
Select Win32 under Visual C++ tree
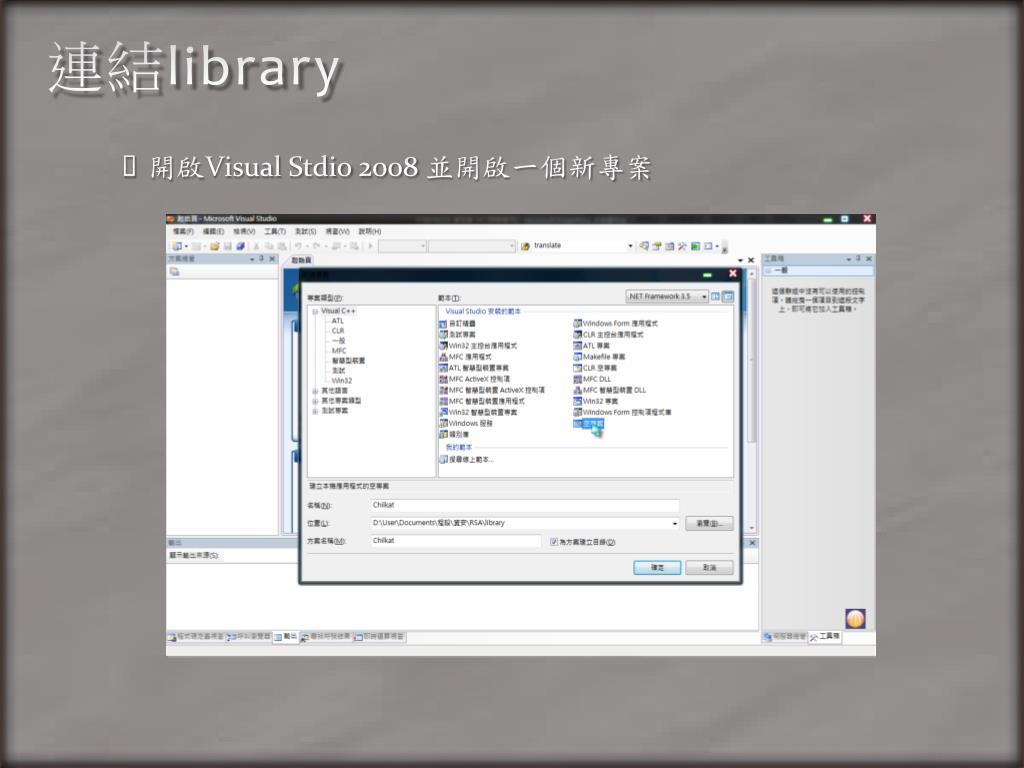[342, 380]
